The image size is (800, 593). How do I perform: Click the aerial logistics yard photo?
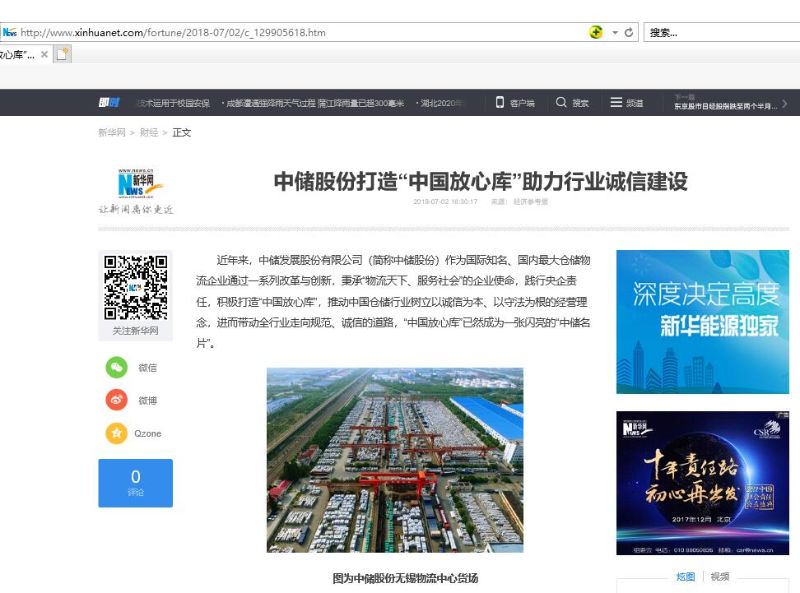pyautogui.click(x=395, y=460)
